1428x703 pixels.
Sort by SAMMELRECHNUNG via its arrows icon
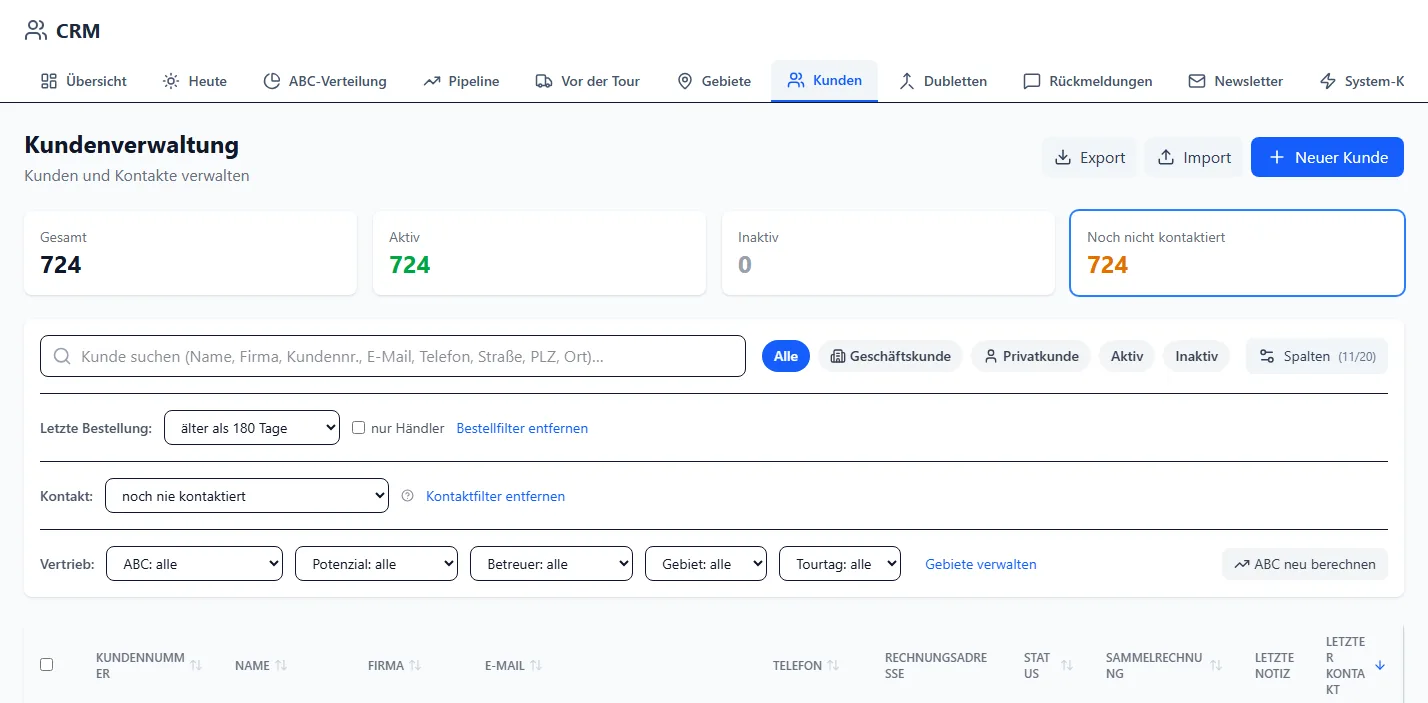tap(1216, 665)
